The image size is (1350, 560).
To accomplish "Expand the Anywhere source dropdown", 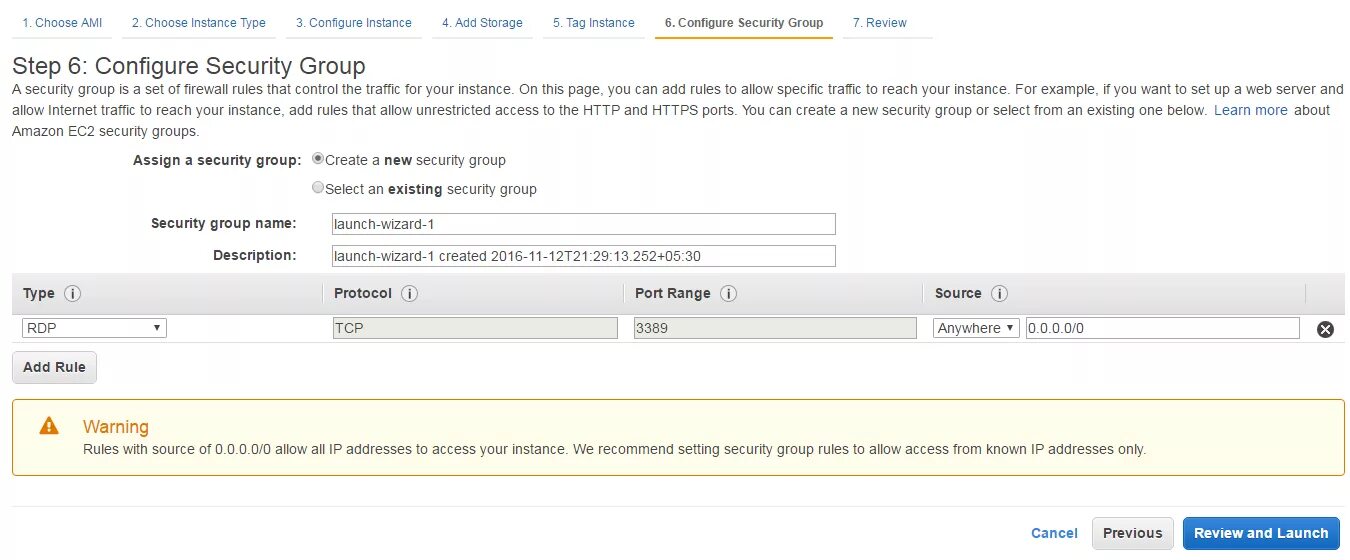I will point(976,328).
